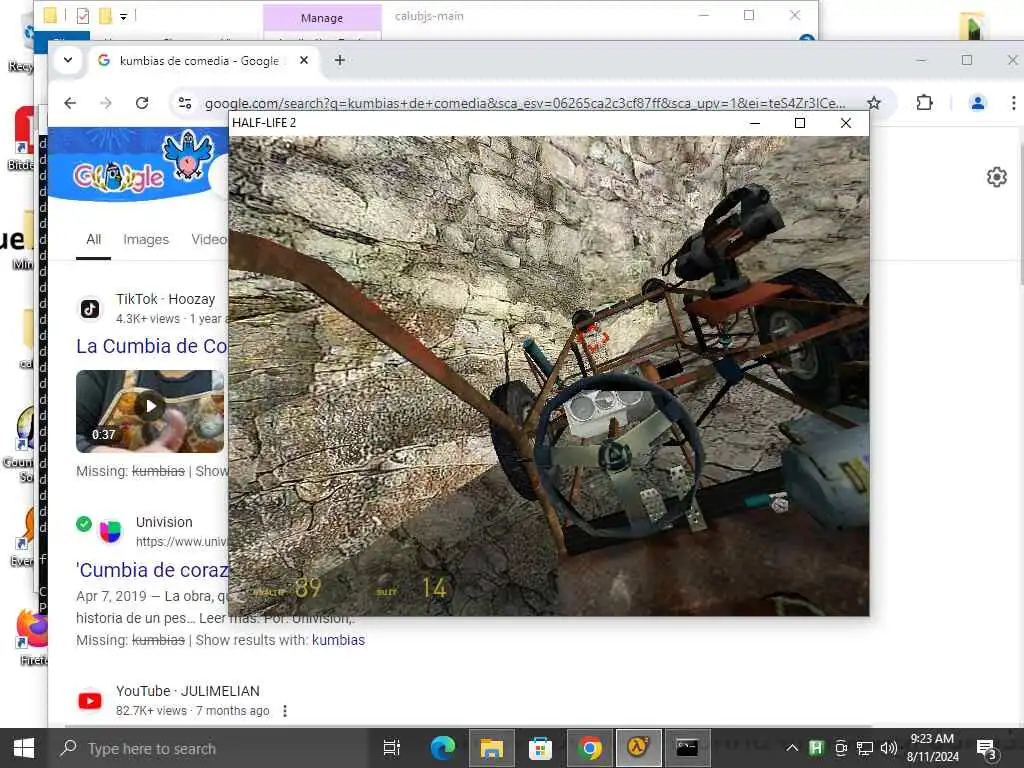Open Chrome three-dot menu

click(1013, 103)
